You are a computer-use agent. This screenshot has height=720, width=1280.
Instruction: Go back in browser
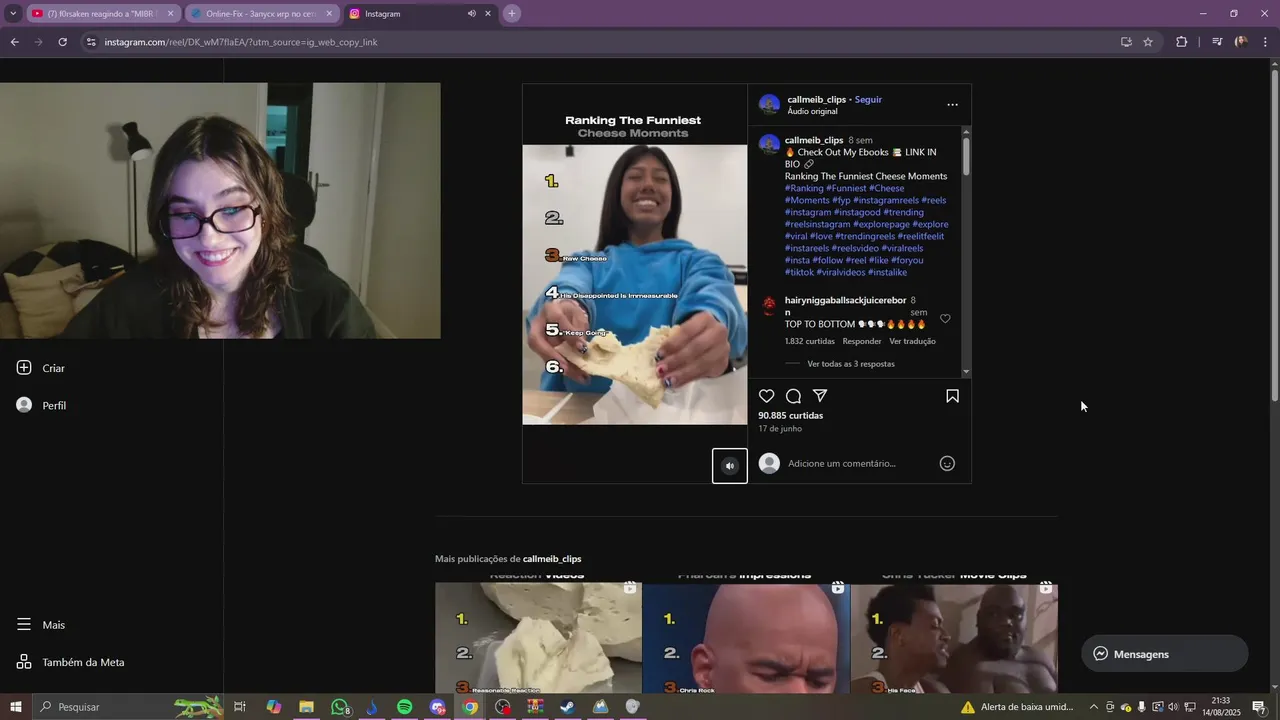point(14,42)
